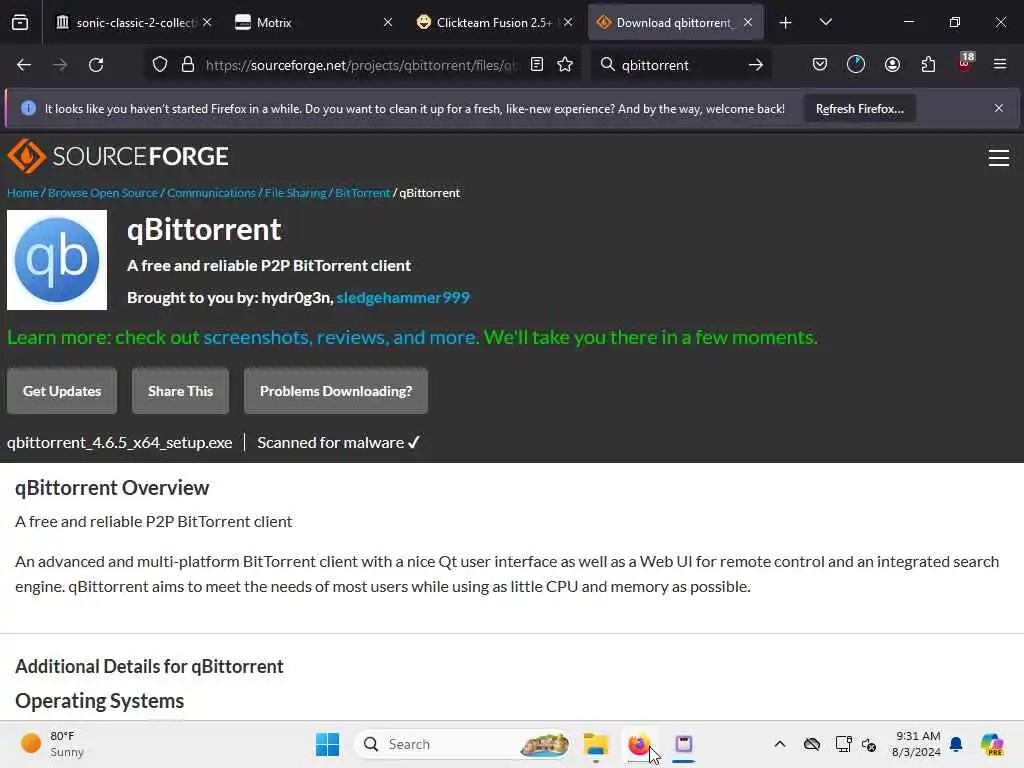Open the Pocket save icon
1024x768 pixels.
pos(820,65)
